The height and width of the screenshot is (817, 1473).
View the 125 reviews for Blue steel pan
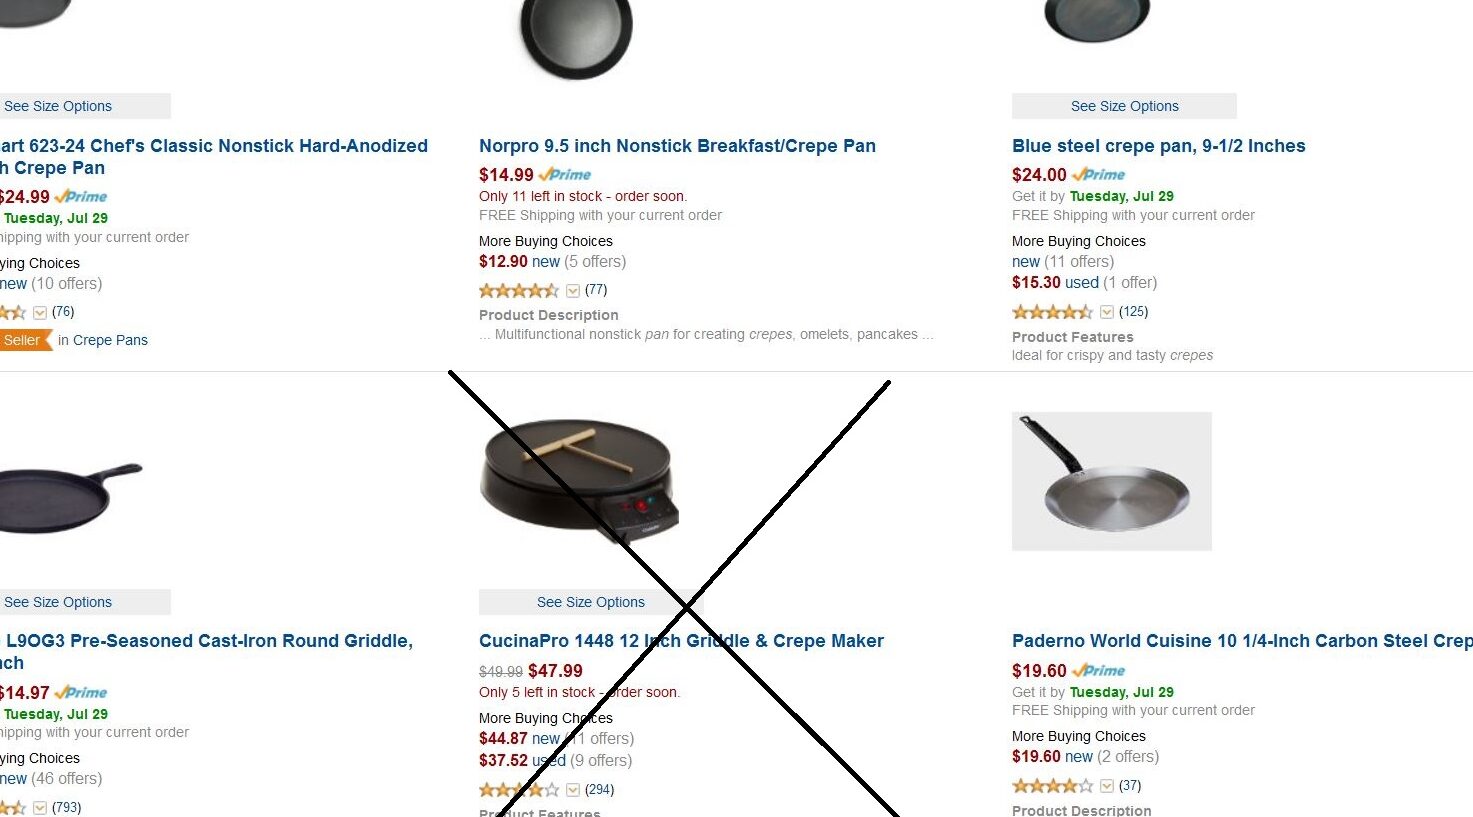pyautogui.click(x=1134, y=312)
